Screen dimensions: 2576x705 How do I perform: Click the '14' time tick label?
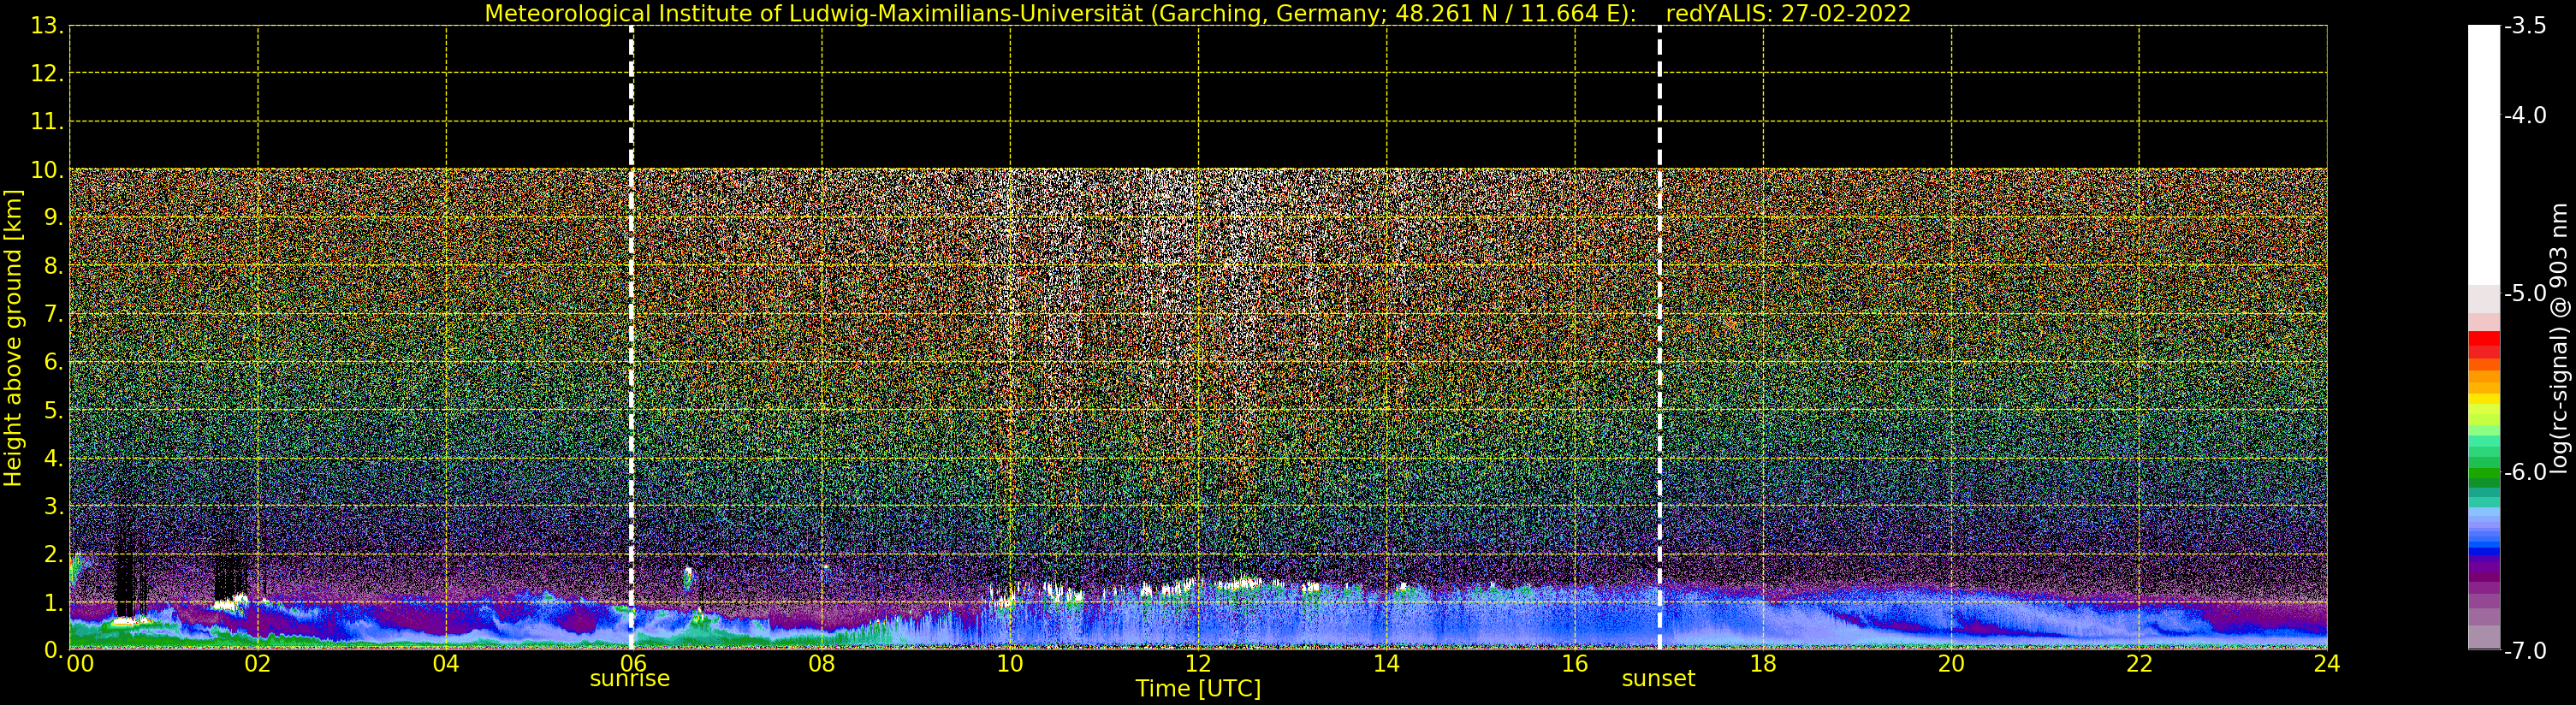point(1386,663)
